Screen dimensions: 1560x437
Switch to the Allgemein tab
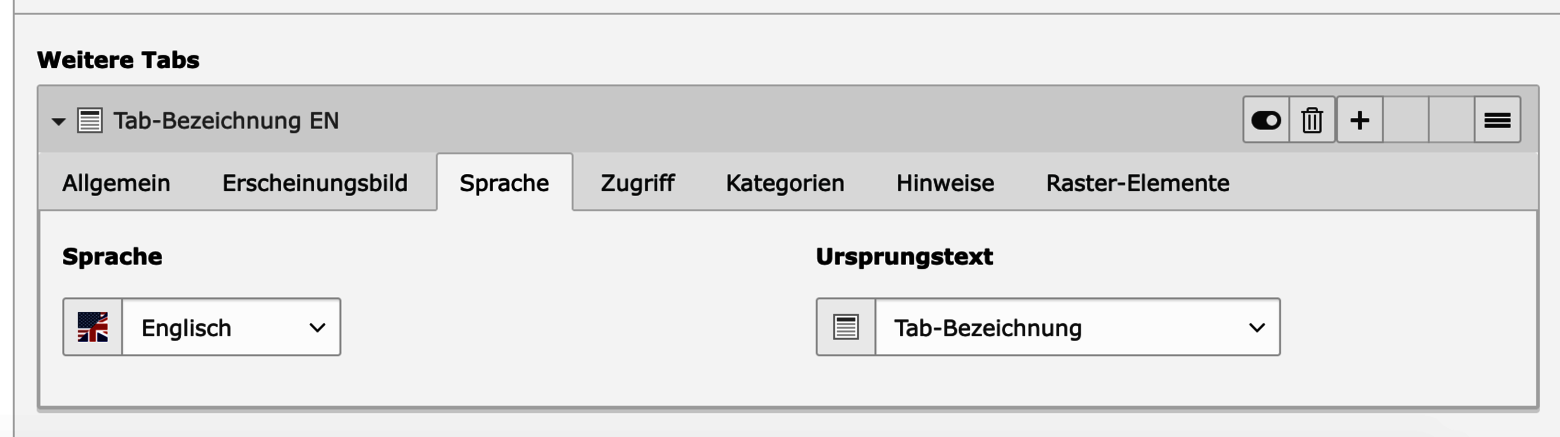pos(116,183)
